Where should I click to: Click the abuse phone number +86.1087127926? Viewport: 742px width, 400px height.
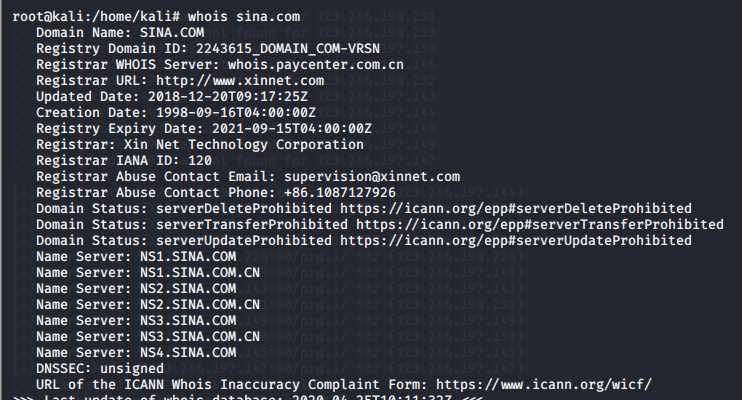point(340,193)
